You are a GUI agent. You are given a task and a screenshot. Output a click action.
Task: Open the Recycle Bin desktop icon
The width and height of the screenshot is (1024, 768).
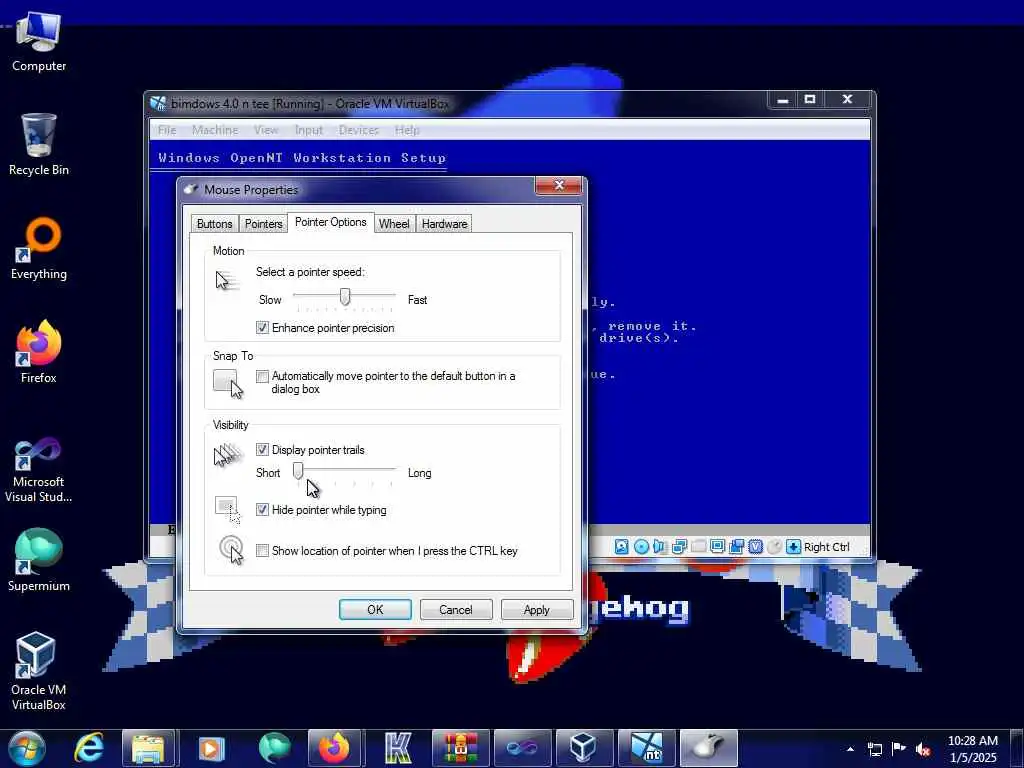point(39,144)
